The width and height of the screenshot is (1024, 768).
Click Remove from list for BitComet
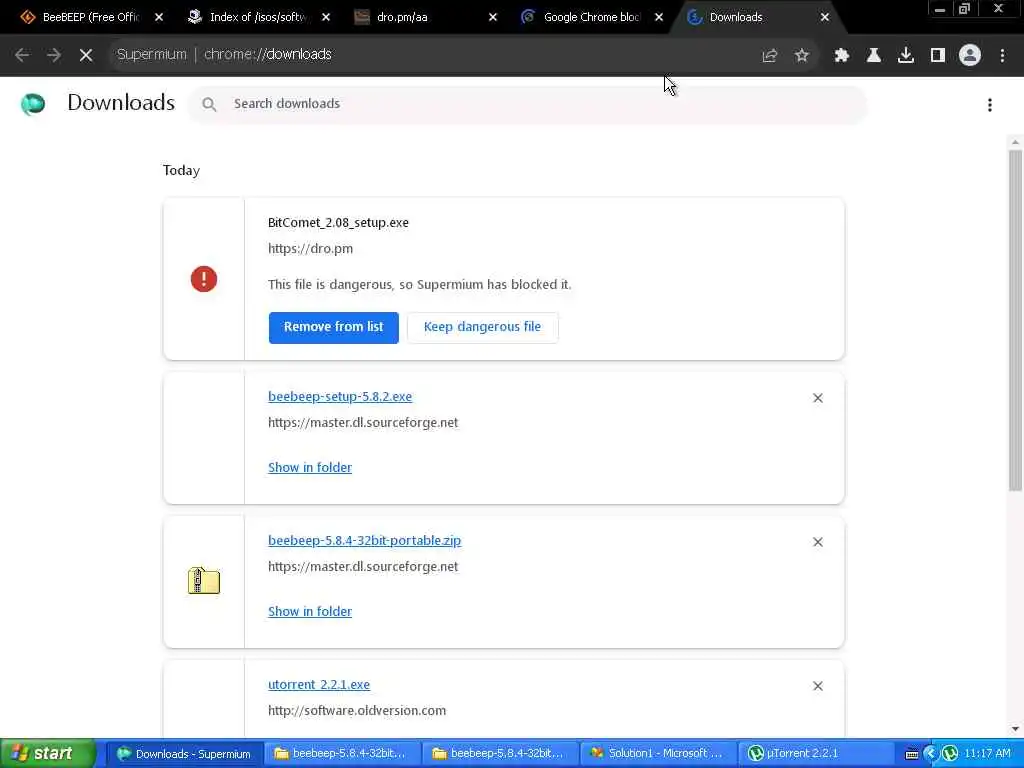click(x=334, y=327)
